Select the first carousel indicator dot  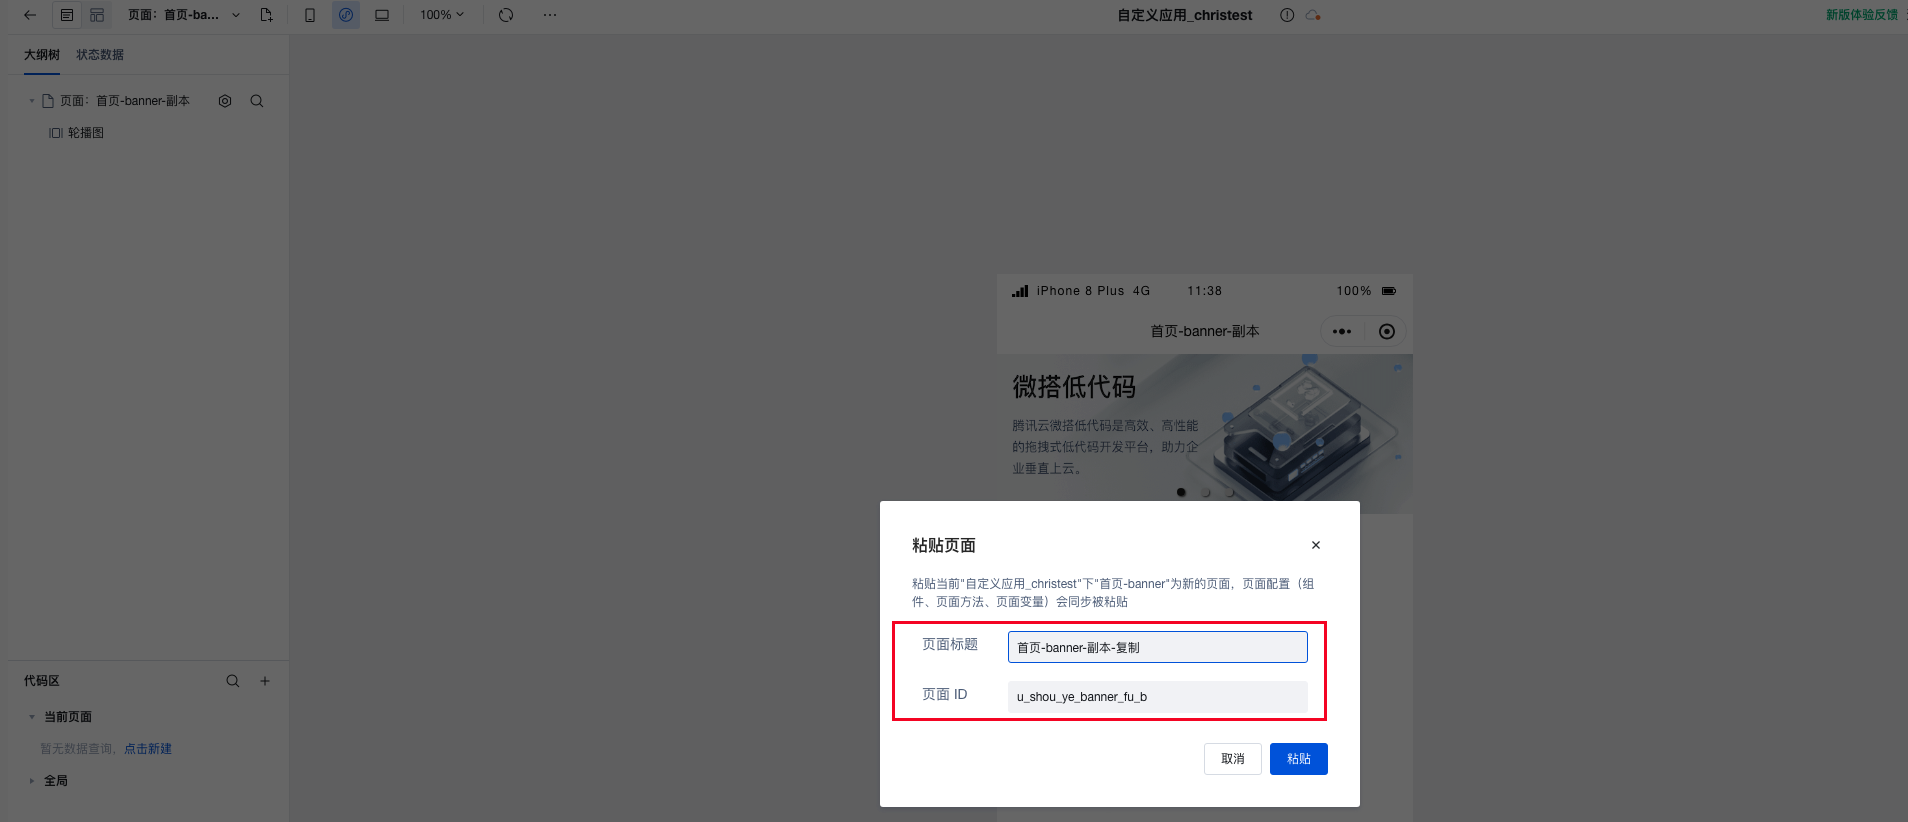1181,492
